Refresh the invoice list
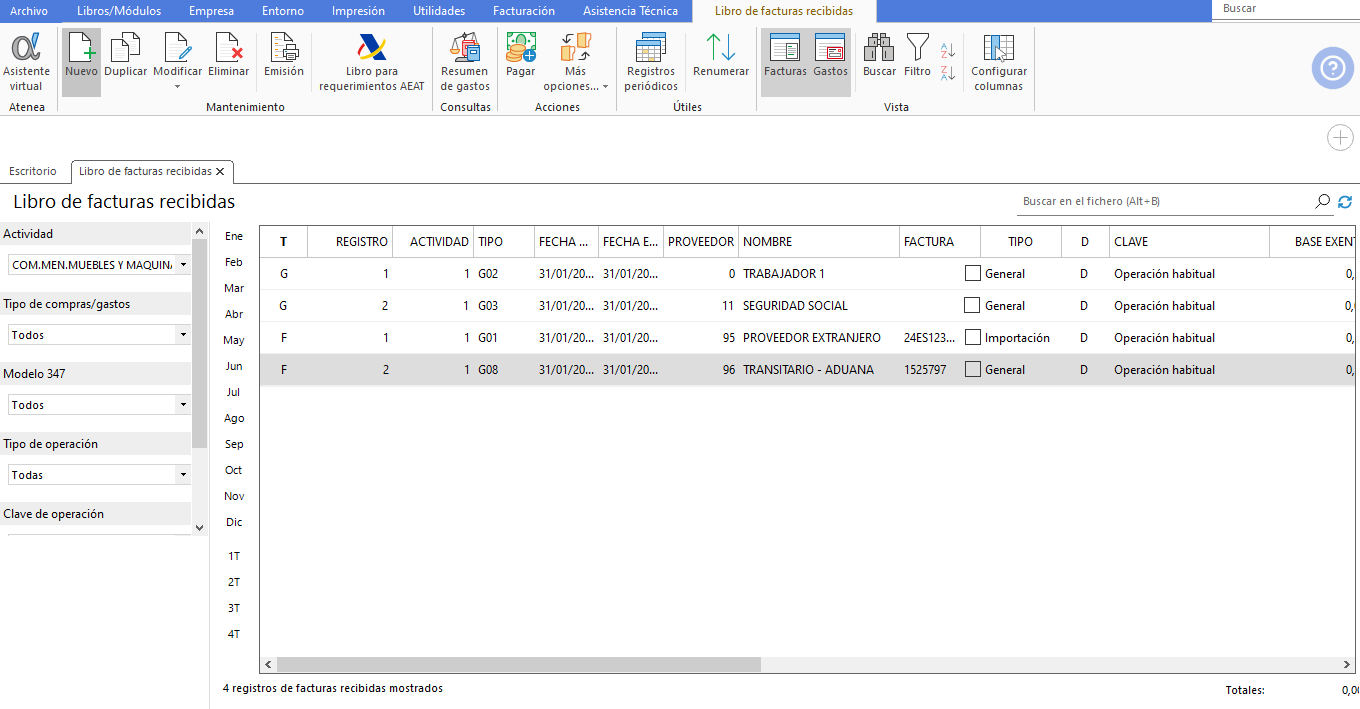Screen dimensions: 1360x709 pos(1345,201)
